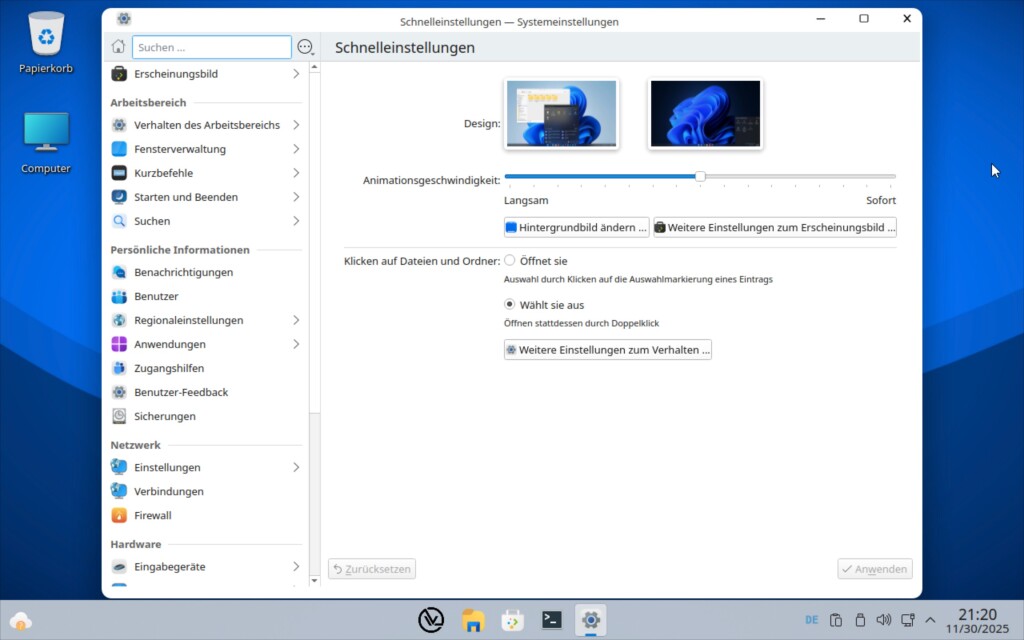Screen dimensions: 1024x640
Task: Click the home icon beside the search field
Action: [x=118, y=47]
